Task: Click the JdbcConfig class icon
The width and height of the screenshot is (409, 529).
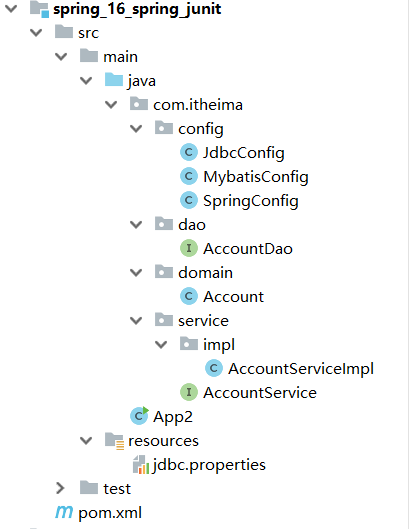Action: pos(189,152)
